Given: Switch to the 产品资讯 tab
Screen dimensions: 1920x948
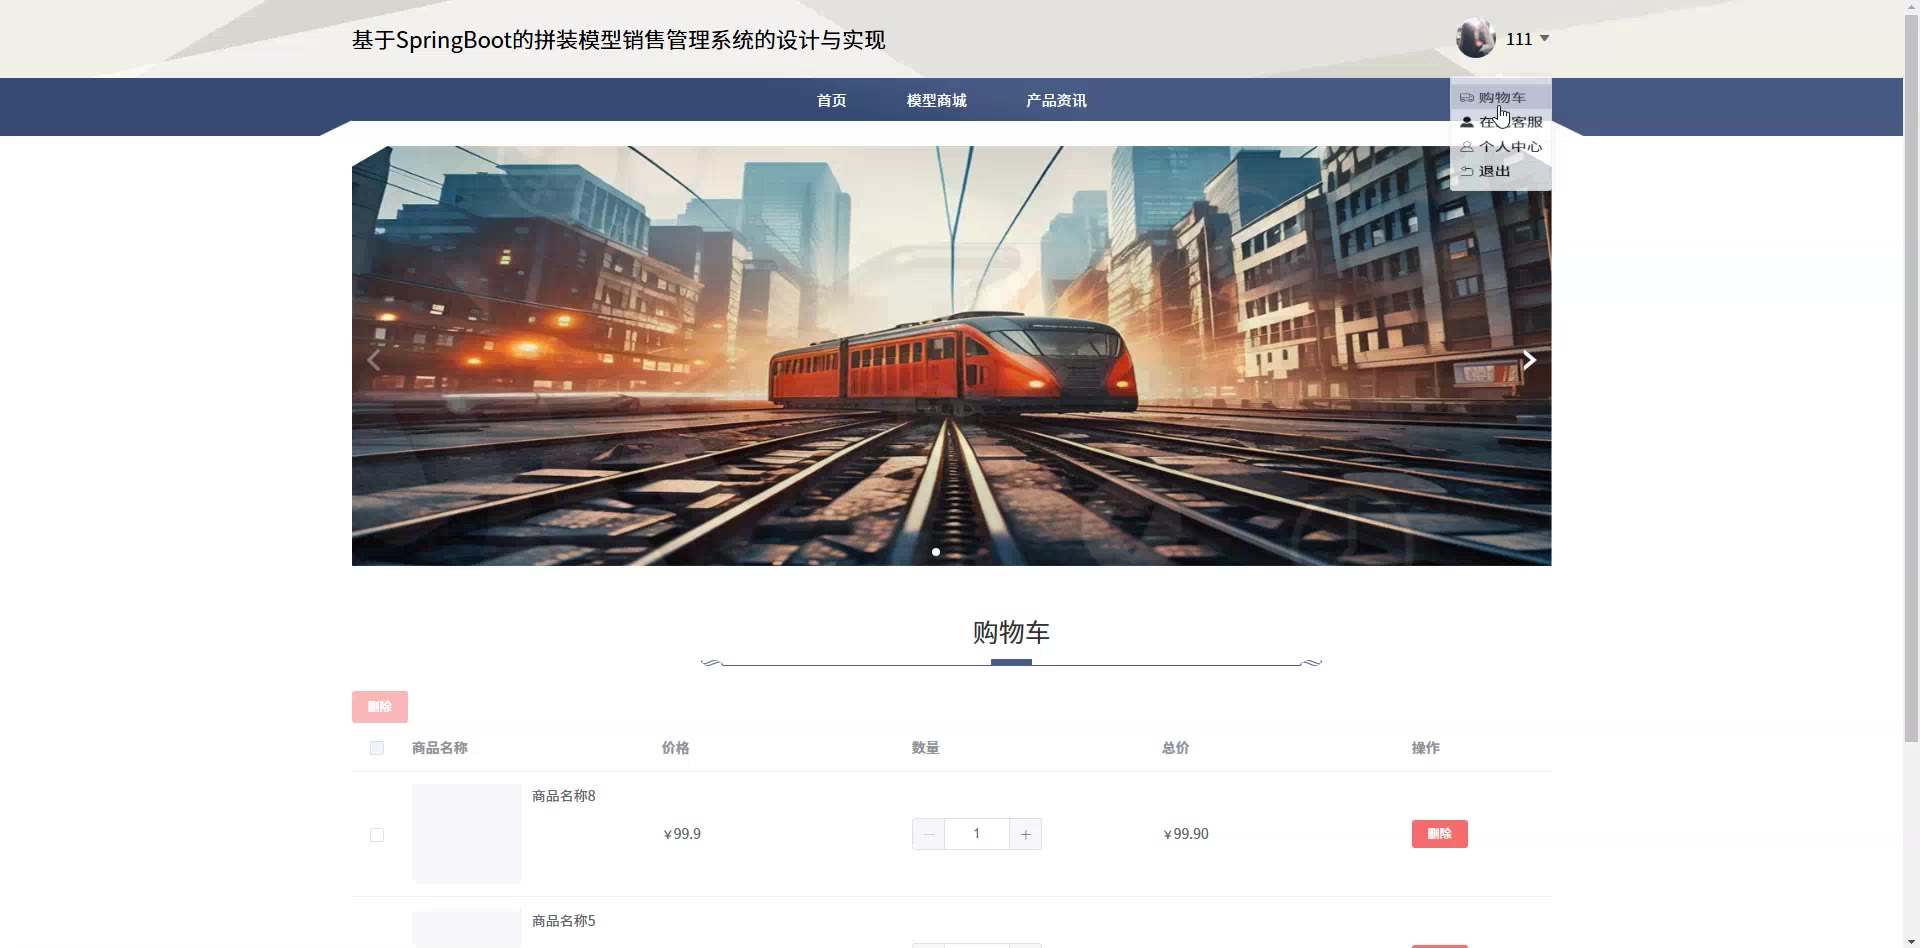Looking at the screenshot, I should (1056, 100).
